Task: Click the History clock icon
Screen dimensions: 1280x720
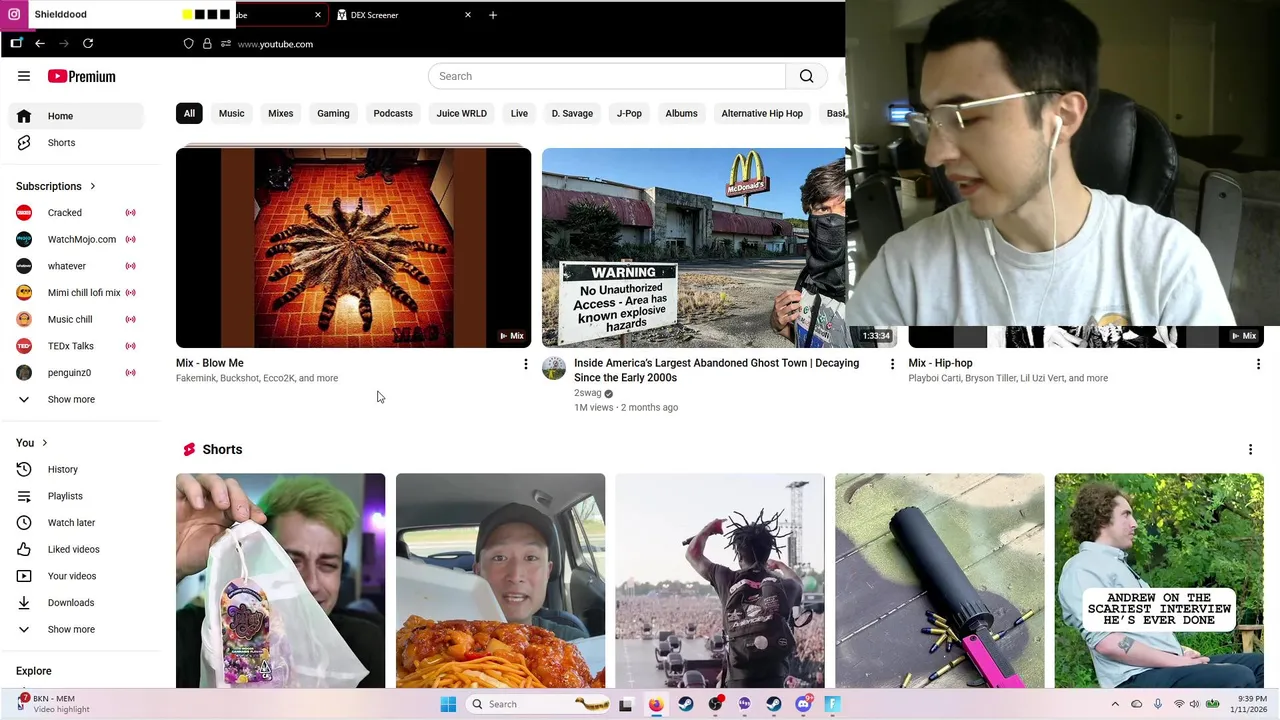Action: click(x=24, y=469)
